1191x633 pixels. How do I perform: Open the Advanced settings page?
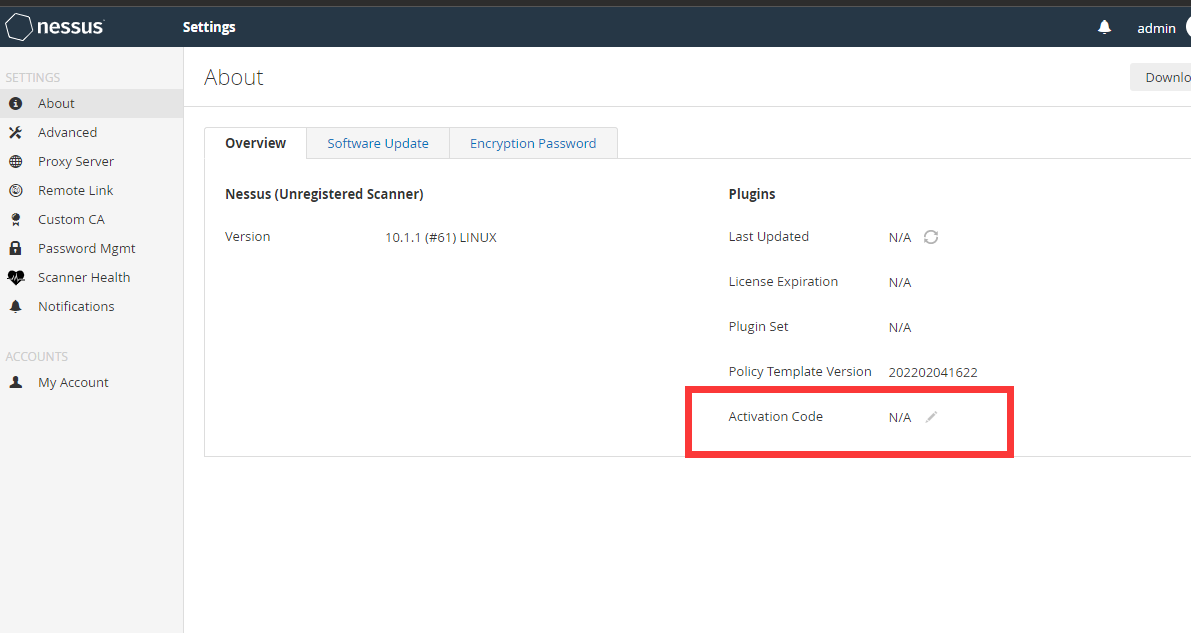[91, 132]
